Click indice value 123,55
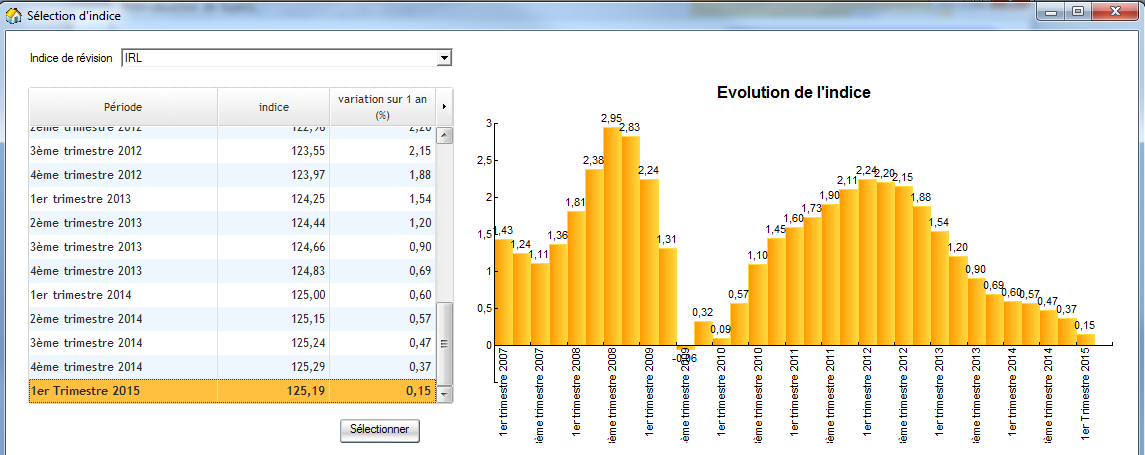The height and width of the screenshot is (455, 1145). [x=308, y=150]
